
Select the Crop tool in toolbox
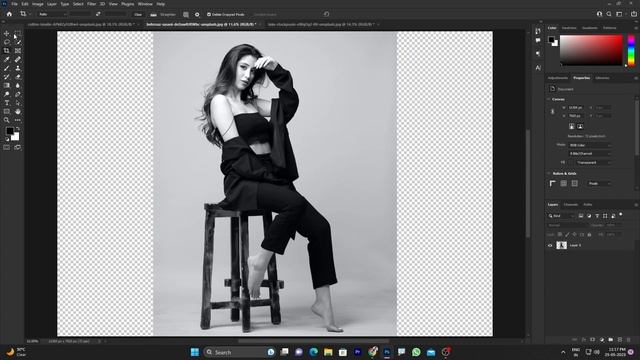click(7, 51)
